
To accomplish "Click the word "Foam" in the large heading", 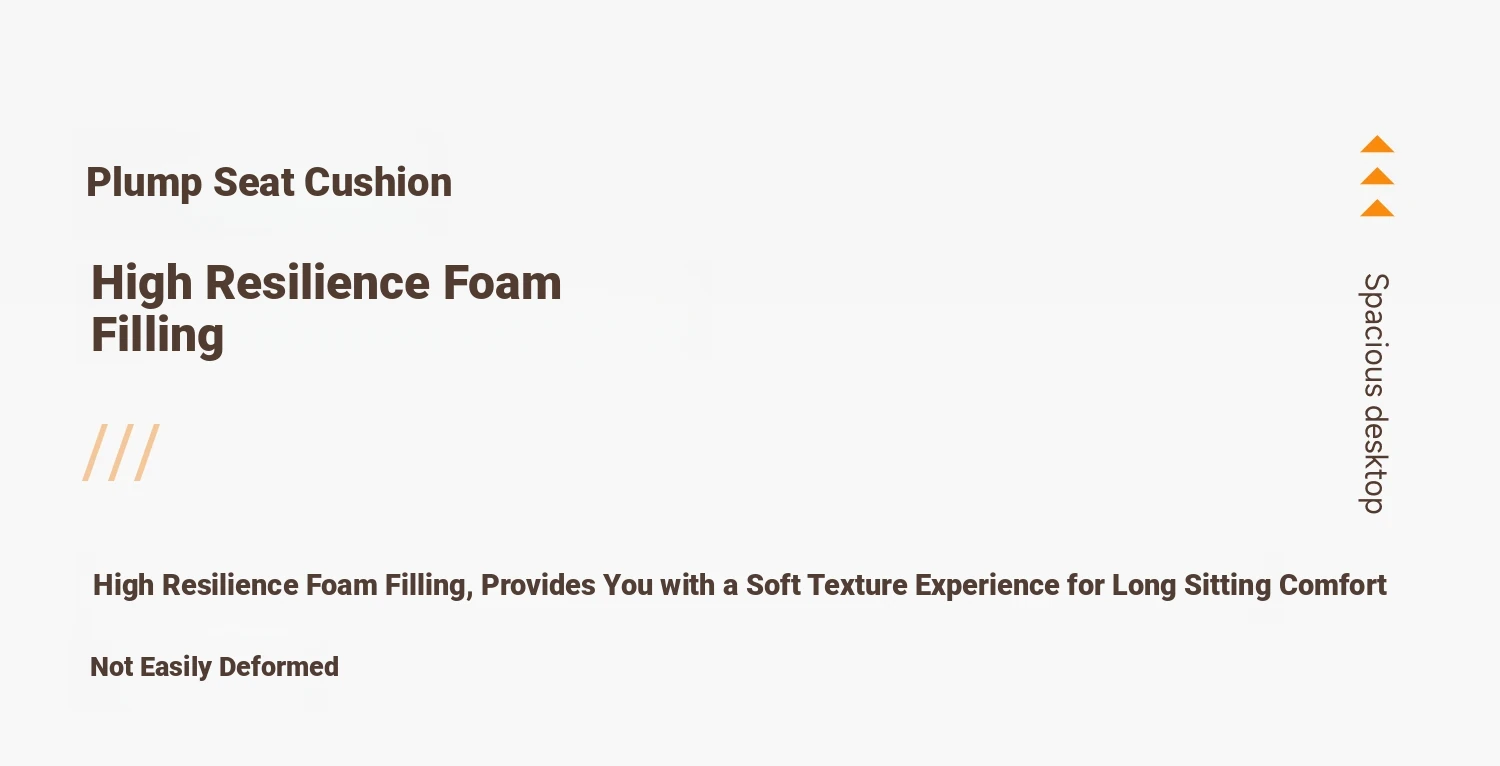I will coord(502,283).
